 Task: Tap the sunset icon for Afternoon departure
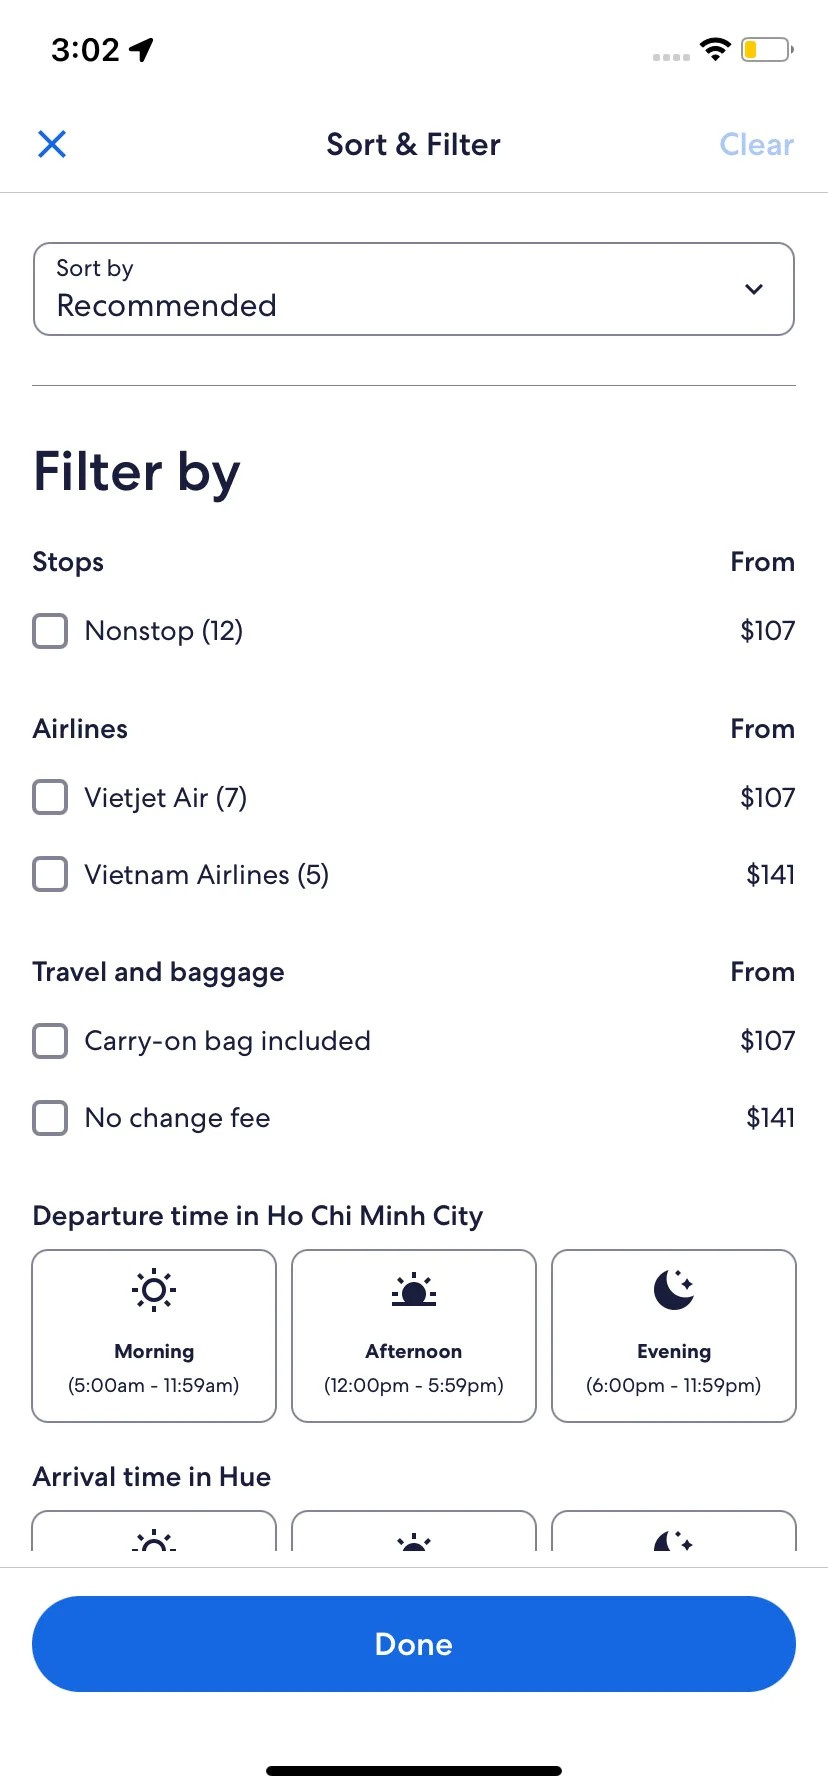click(414, 1290)
